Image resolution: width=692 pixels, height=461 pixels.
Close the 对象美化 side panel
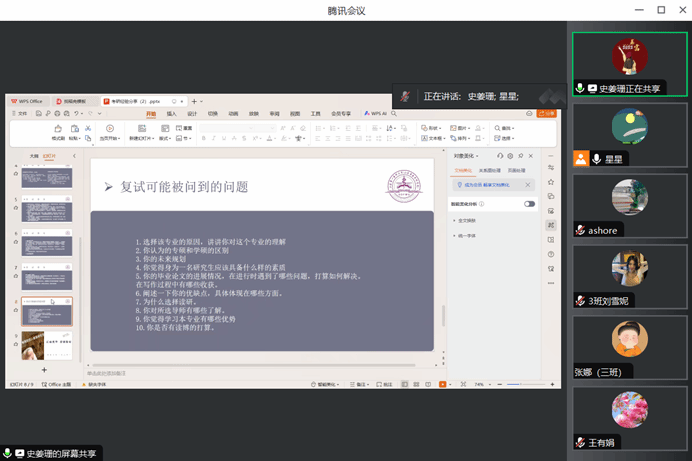point(530,156)
